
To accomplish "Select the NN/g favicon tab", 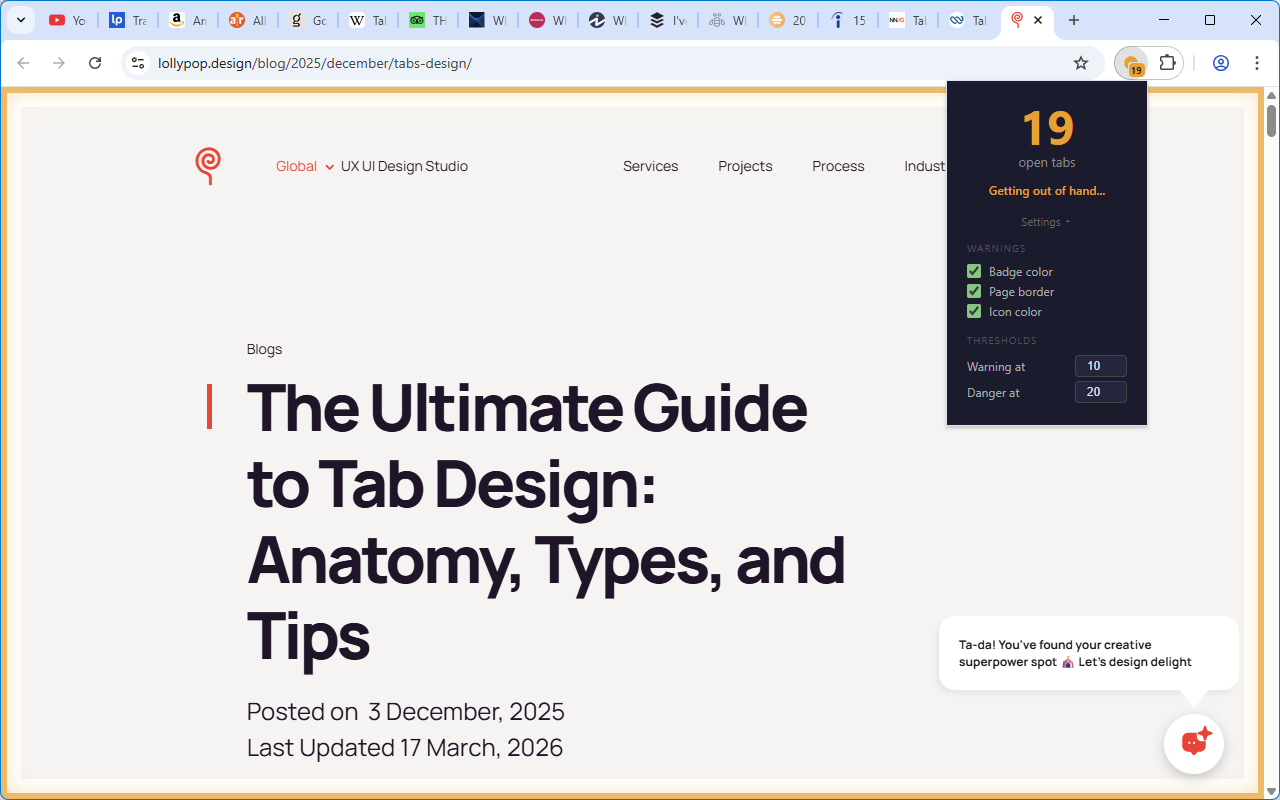I will (x=907, y=20).
